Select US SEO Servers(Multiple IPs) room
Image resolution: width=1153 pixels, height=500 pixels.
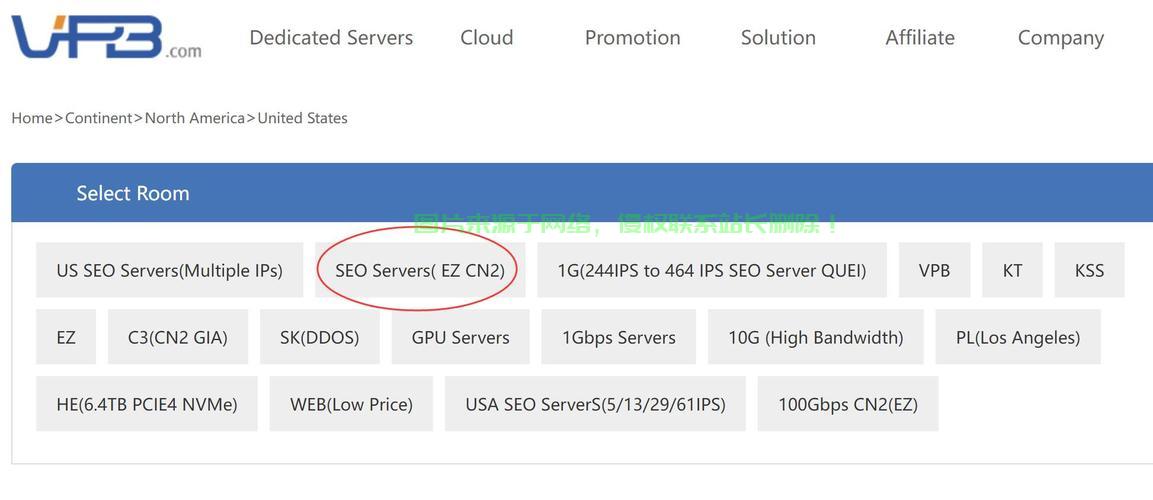tap(169, 270)
